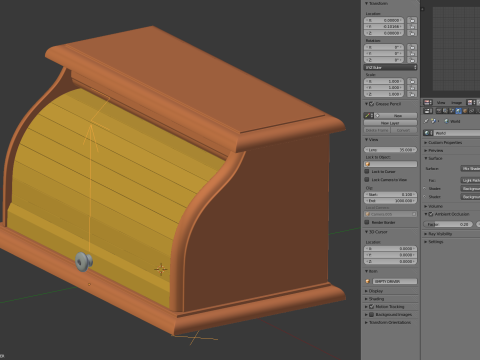The image size is (480, 360).
Task: Open the XYZ Euler rotation mode dropdown
Action: 390,67
